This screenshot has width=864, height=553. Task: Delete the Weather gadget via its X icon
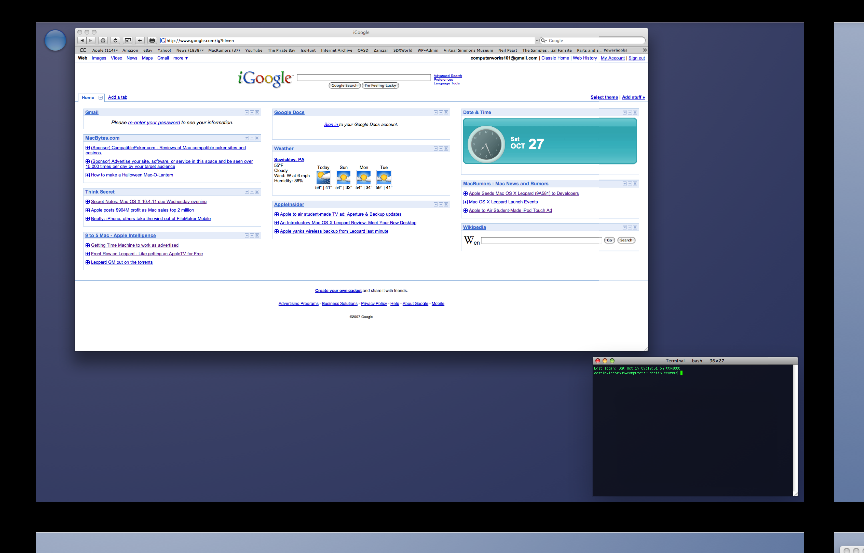point(446,148)
